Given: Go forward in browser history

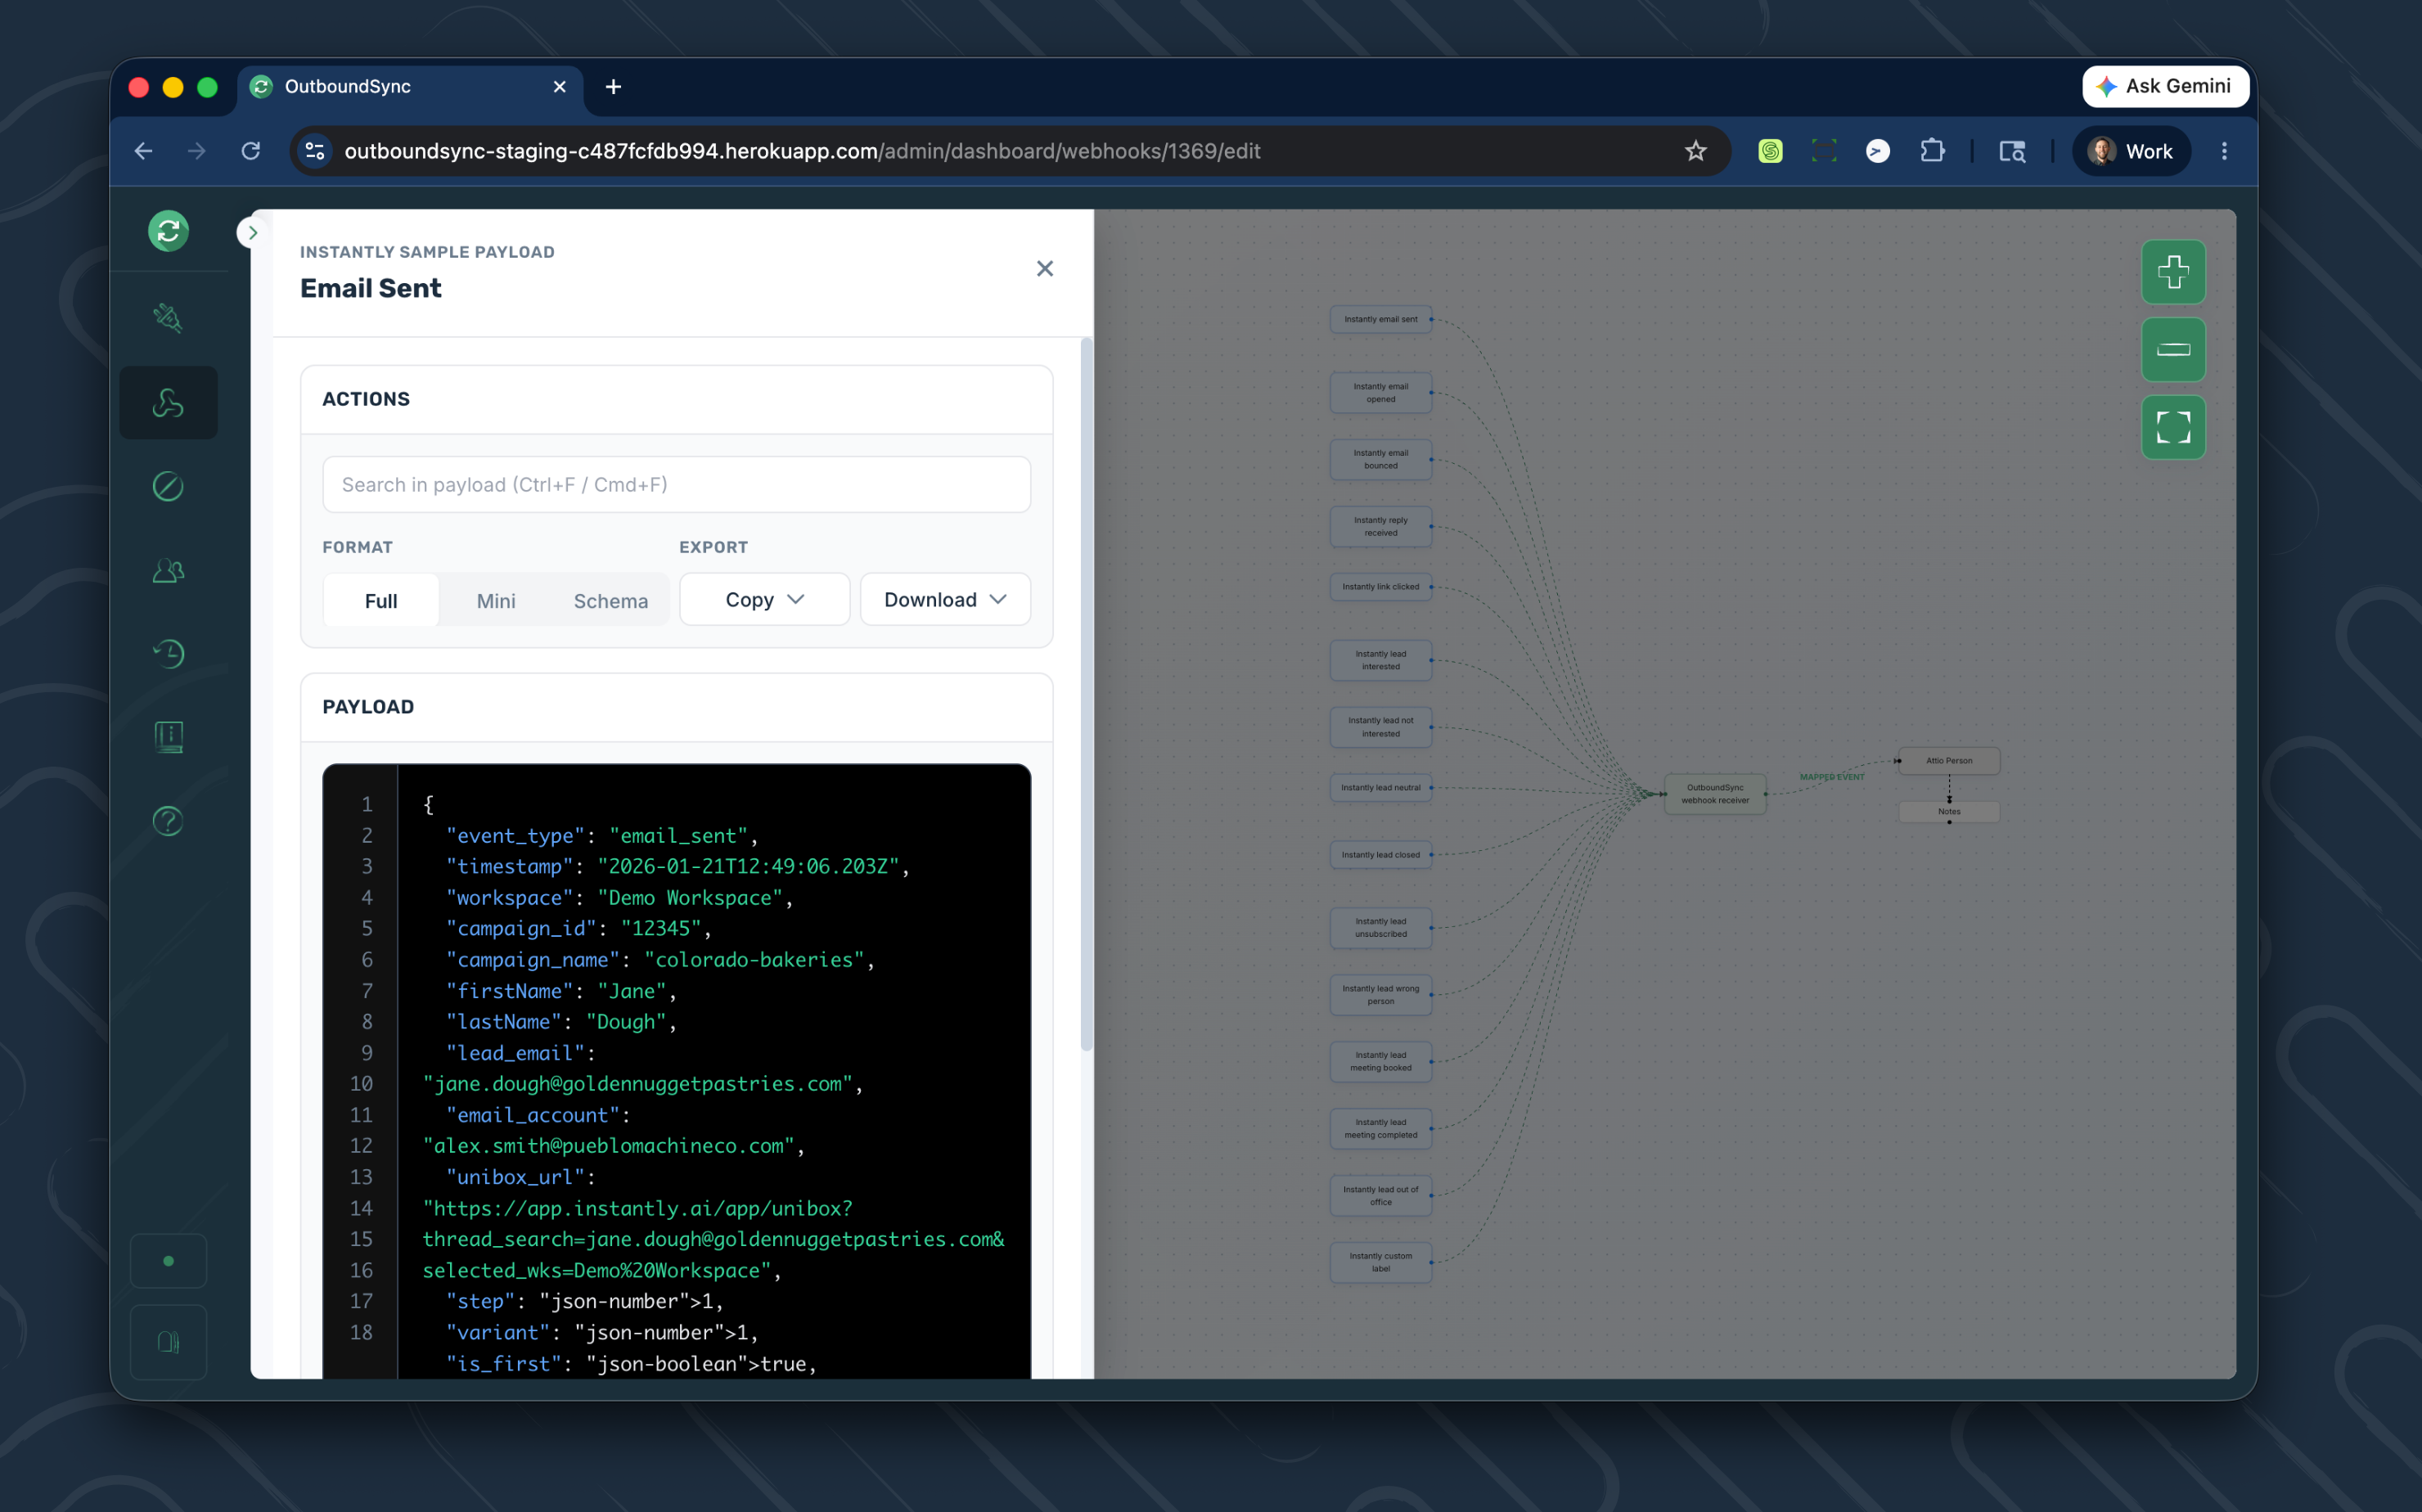Looking at the screenshot, I should [x=197, y=151].
